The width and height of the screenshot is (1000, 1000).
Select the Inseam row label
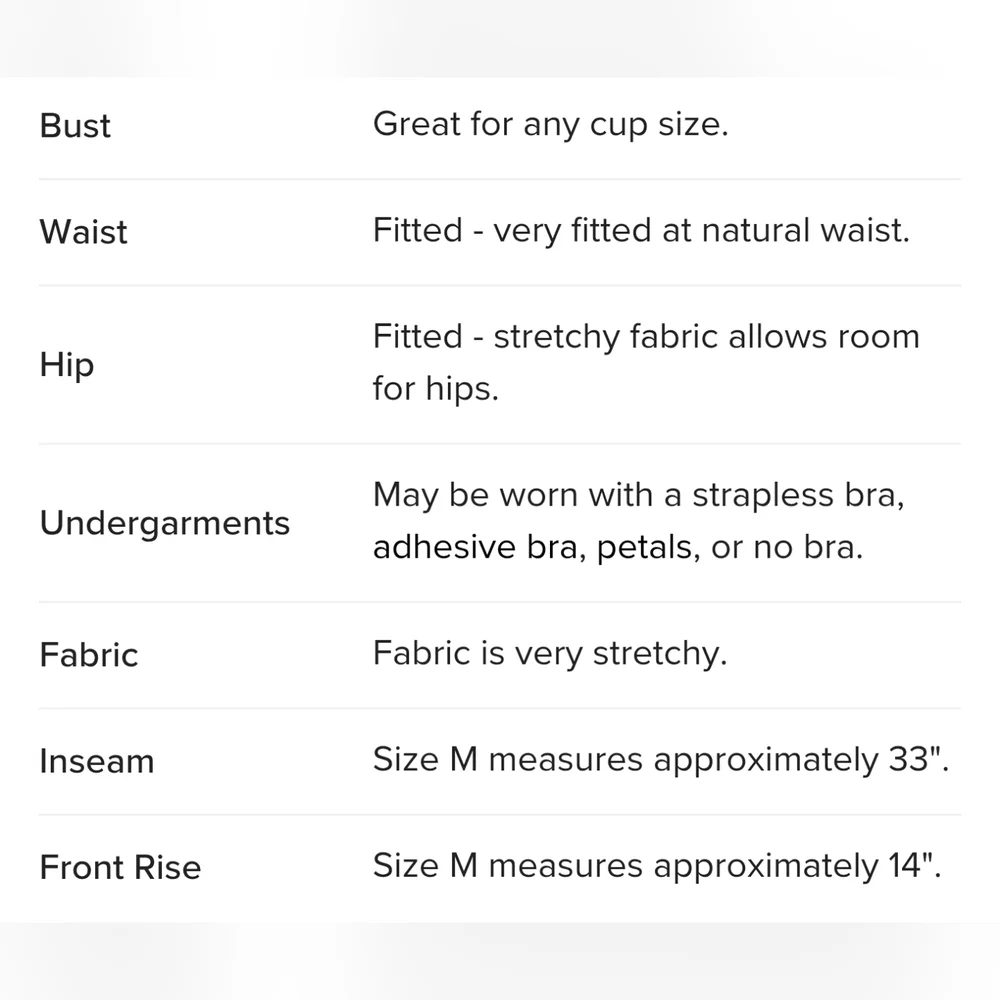tap(97, 761)
